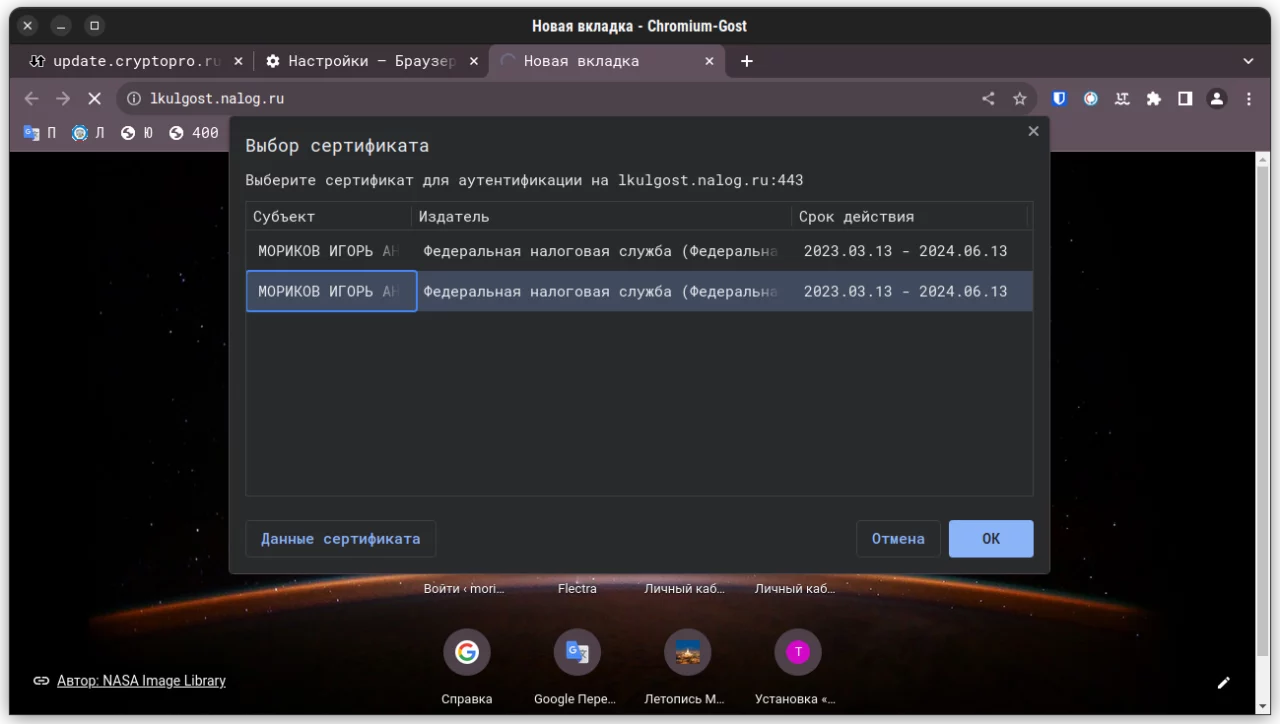Open the profile avatar menu
The width and height of the screenshot is (1280, 724).
(1217, 99)
